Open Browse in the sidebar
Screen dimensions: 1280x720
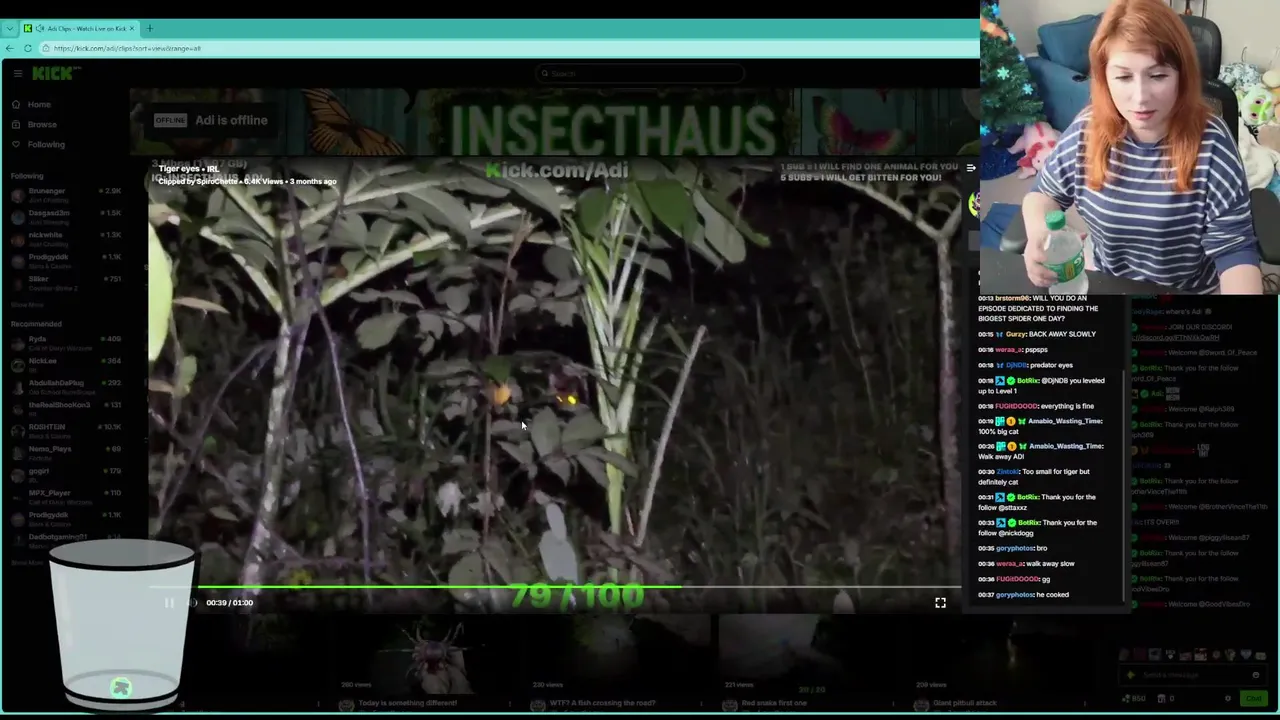[42, 124]
